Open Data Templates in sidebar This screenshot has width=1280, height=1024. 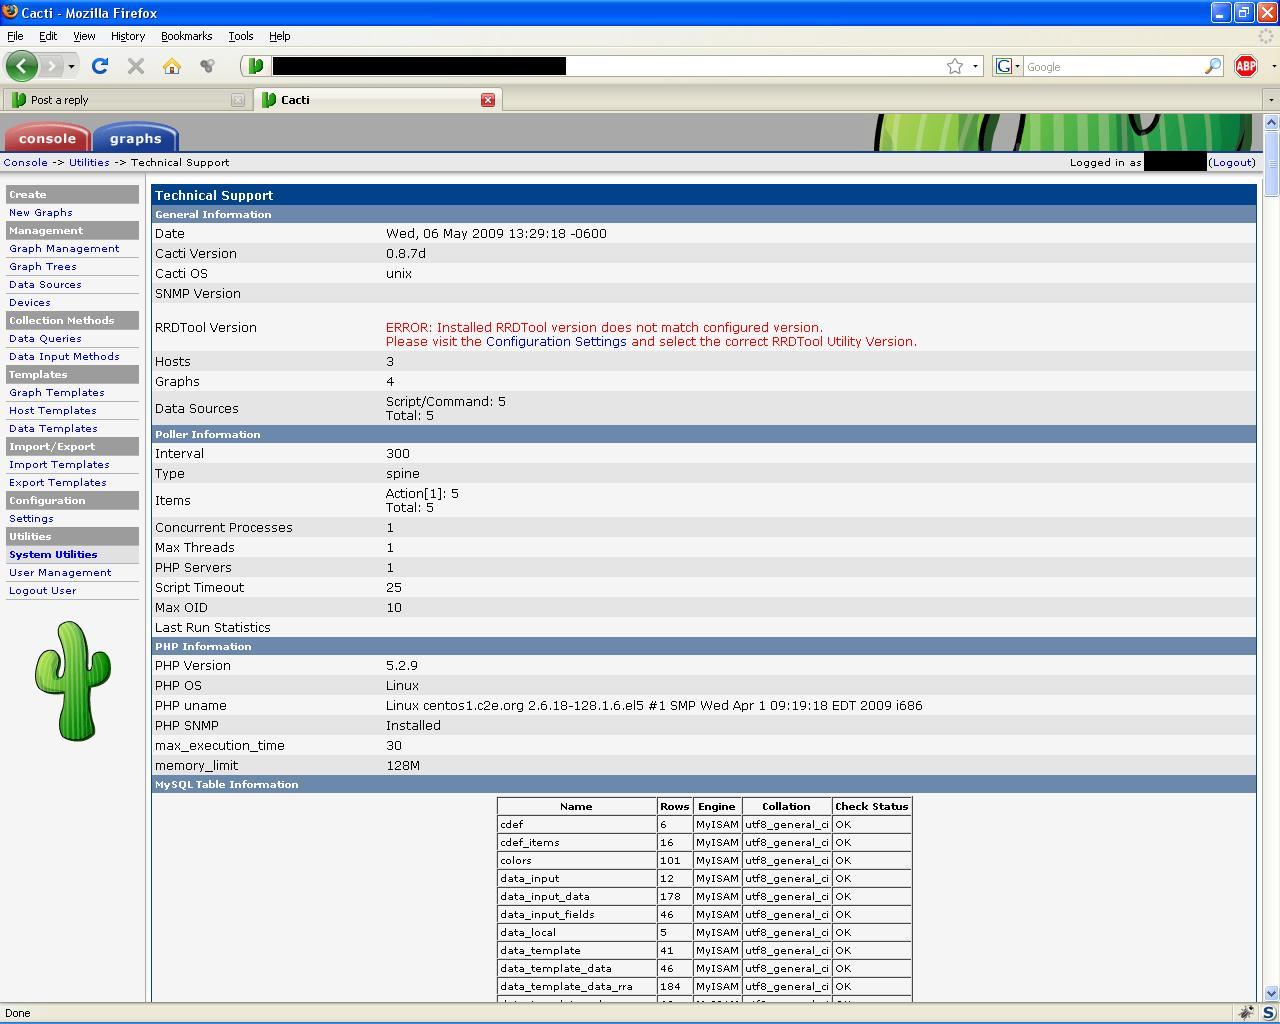(x=53, y=428)
